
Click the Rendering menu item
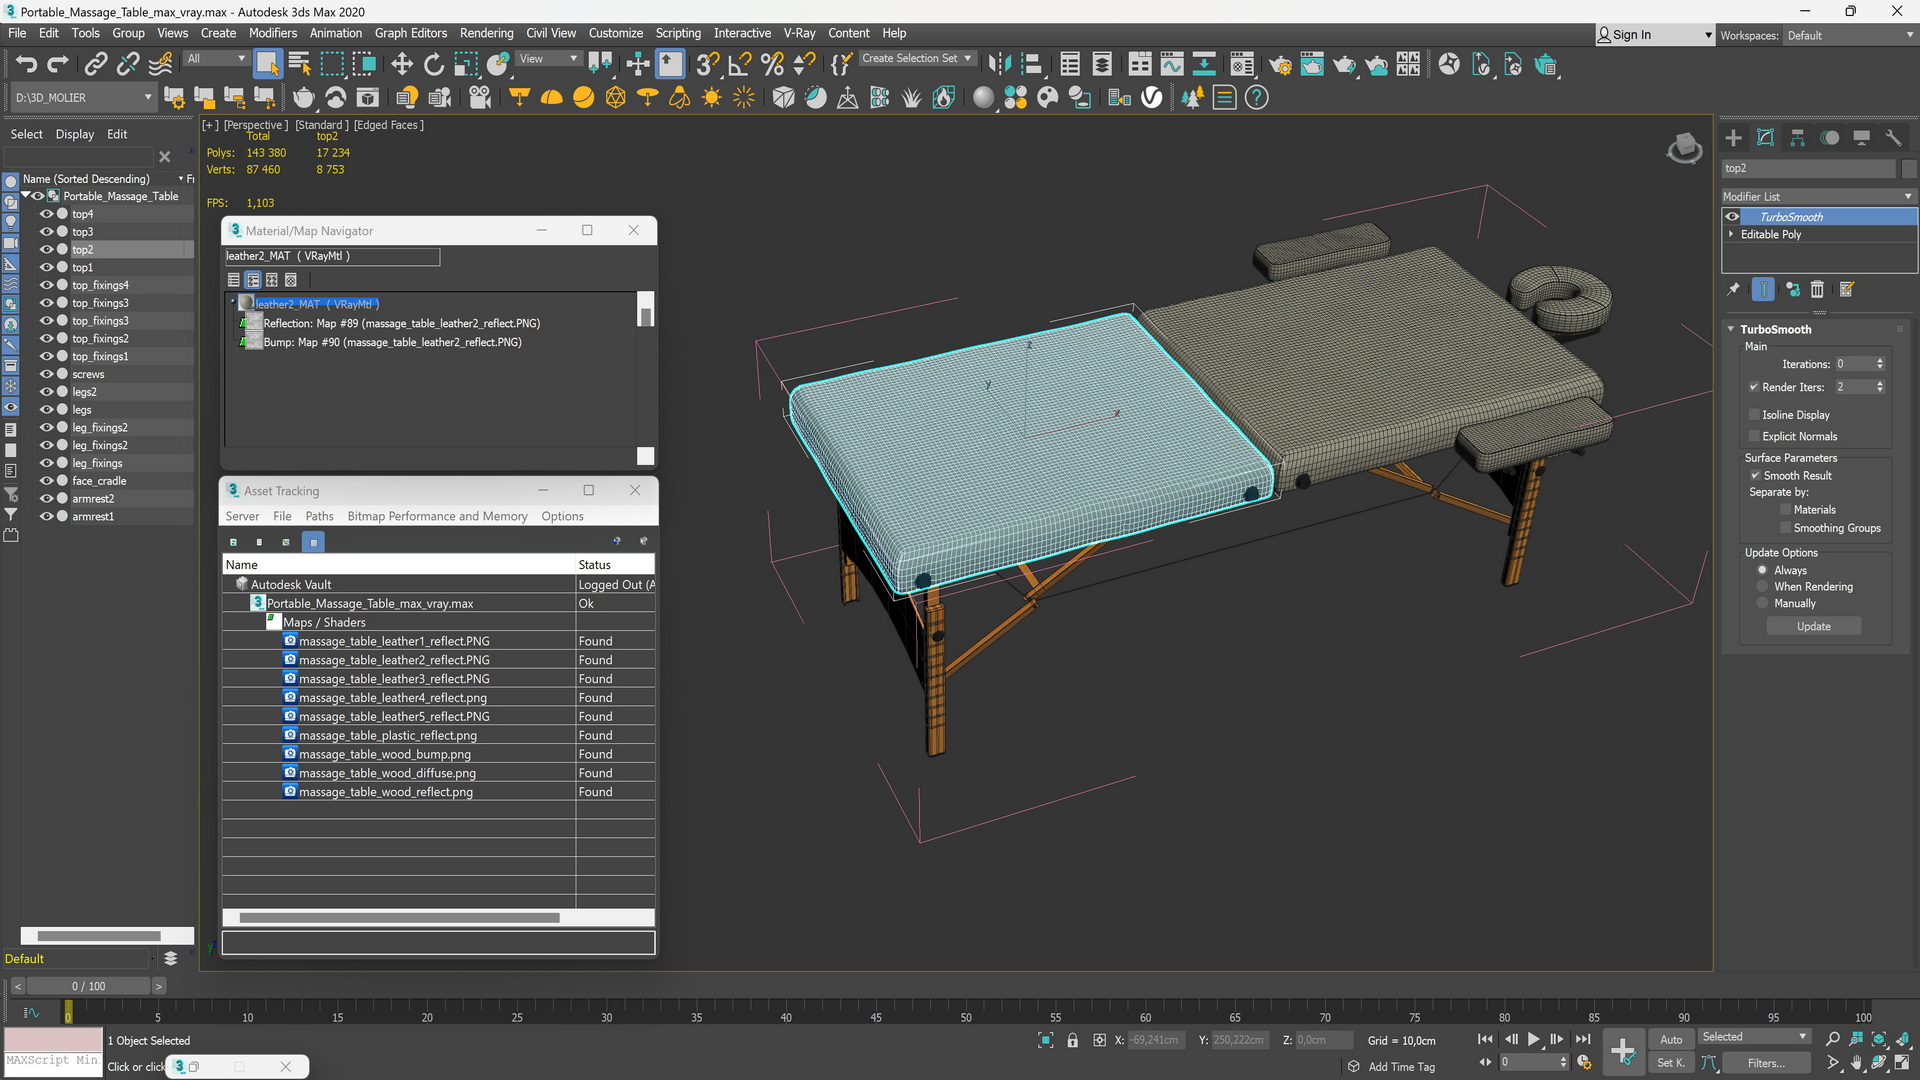pyautogui.click(x=485, y=33)
